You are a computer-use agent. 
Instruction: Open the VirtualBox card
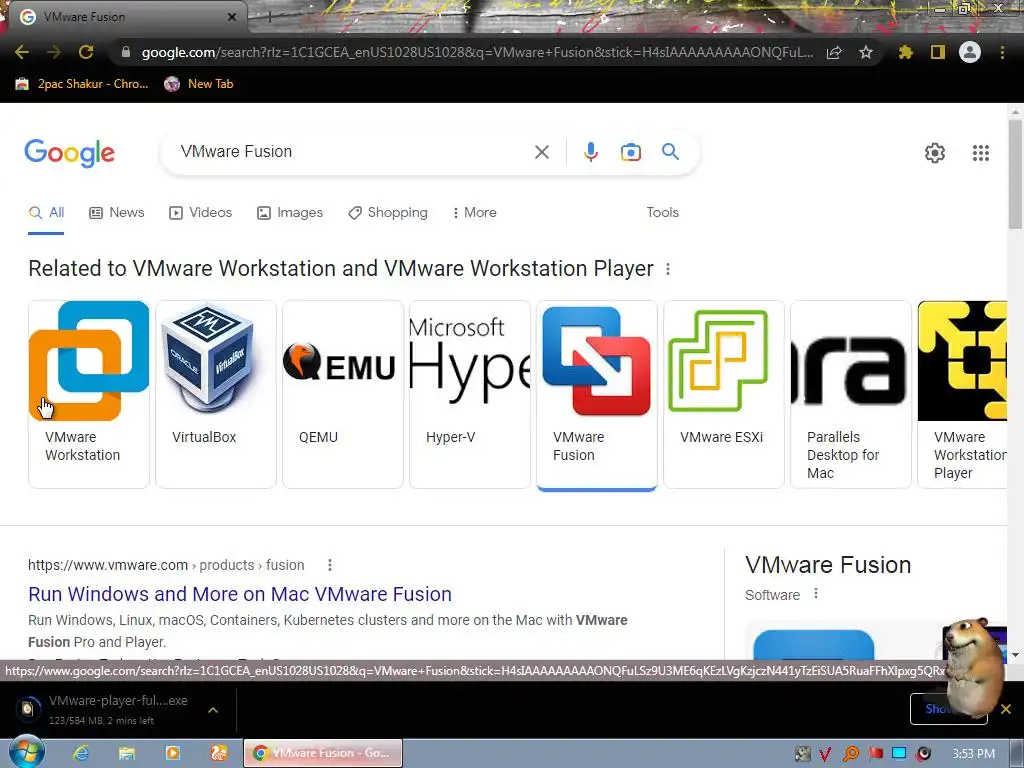216,394
